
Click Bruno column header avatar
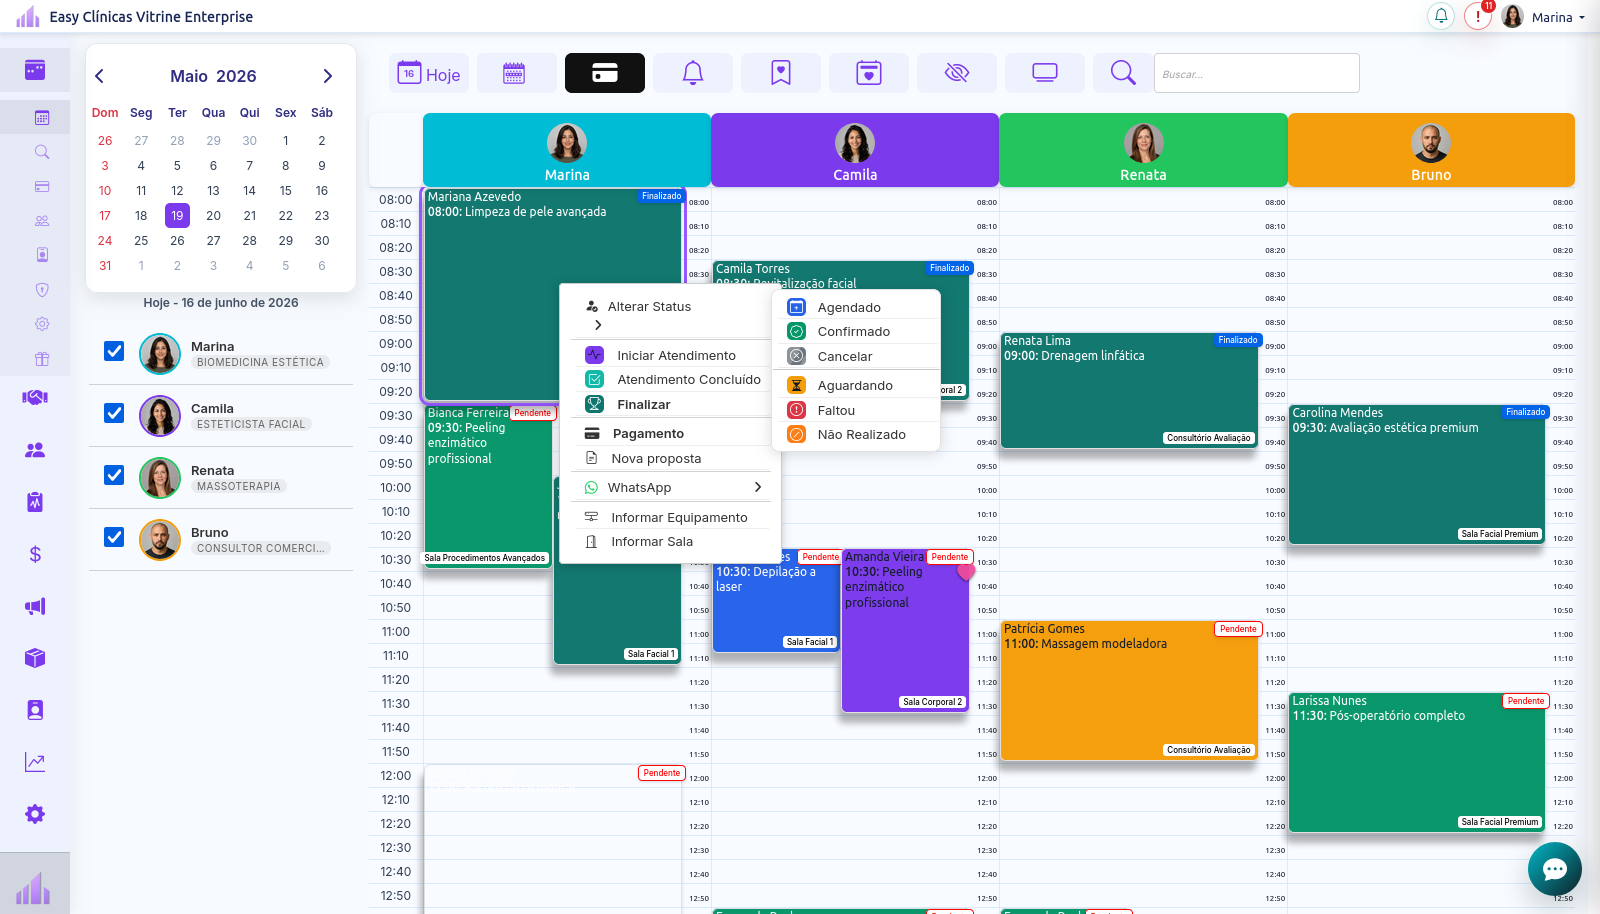pos(1431,143)
